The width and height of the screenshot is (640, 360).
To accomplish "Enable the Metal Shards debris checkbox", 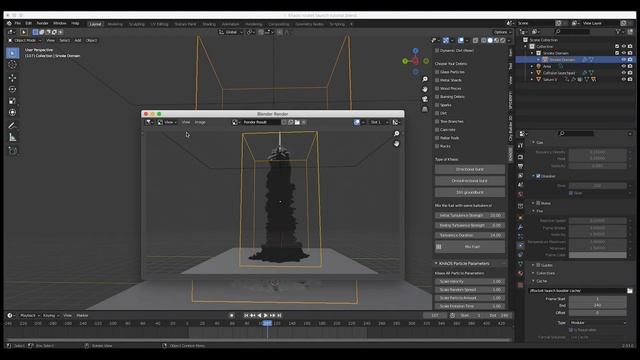I will coord(437,80).
